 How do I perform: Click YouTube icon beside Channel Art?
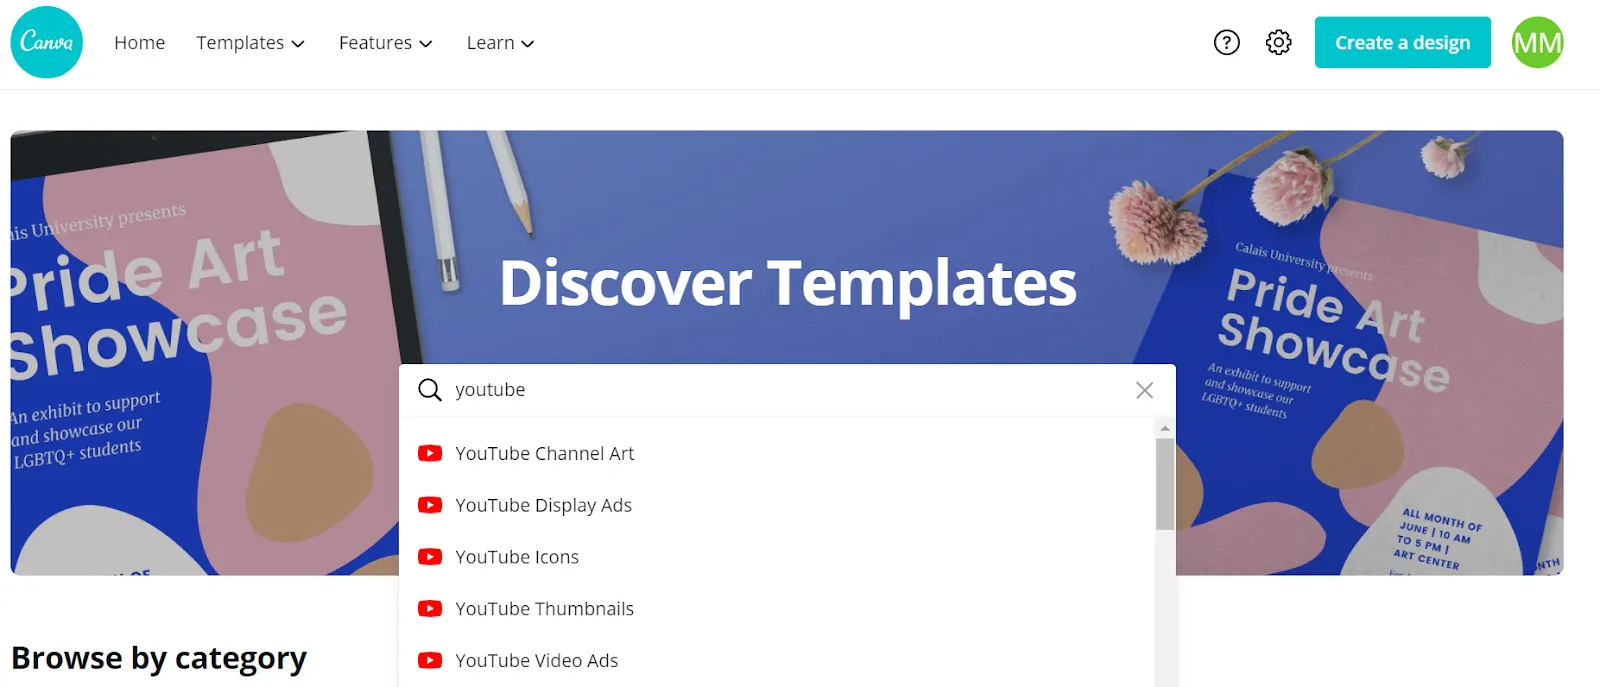pos(430,453)
